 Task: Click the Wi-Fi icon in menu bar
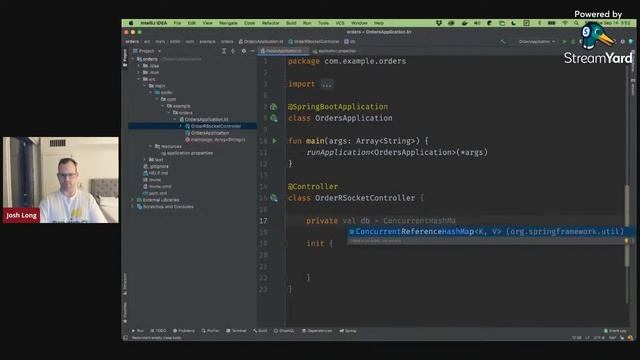(x=565, y=23)
